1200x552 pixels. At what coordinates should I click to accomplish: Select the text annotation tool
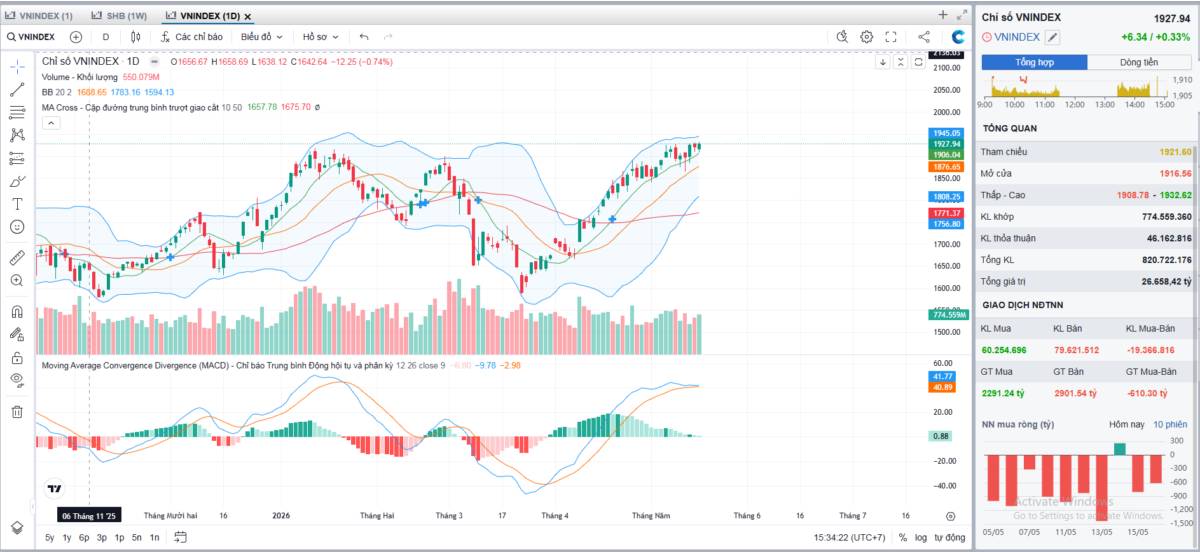17,204
